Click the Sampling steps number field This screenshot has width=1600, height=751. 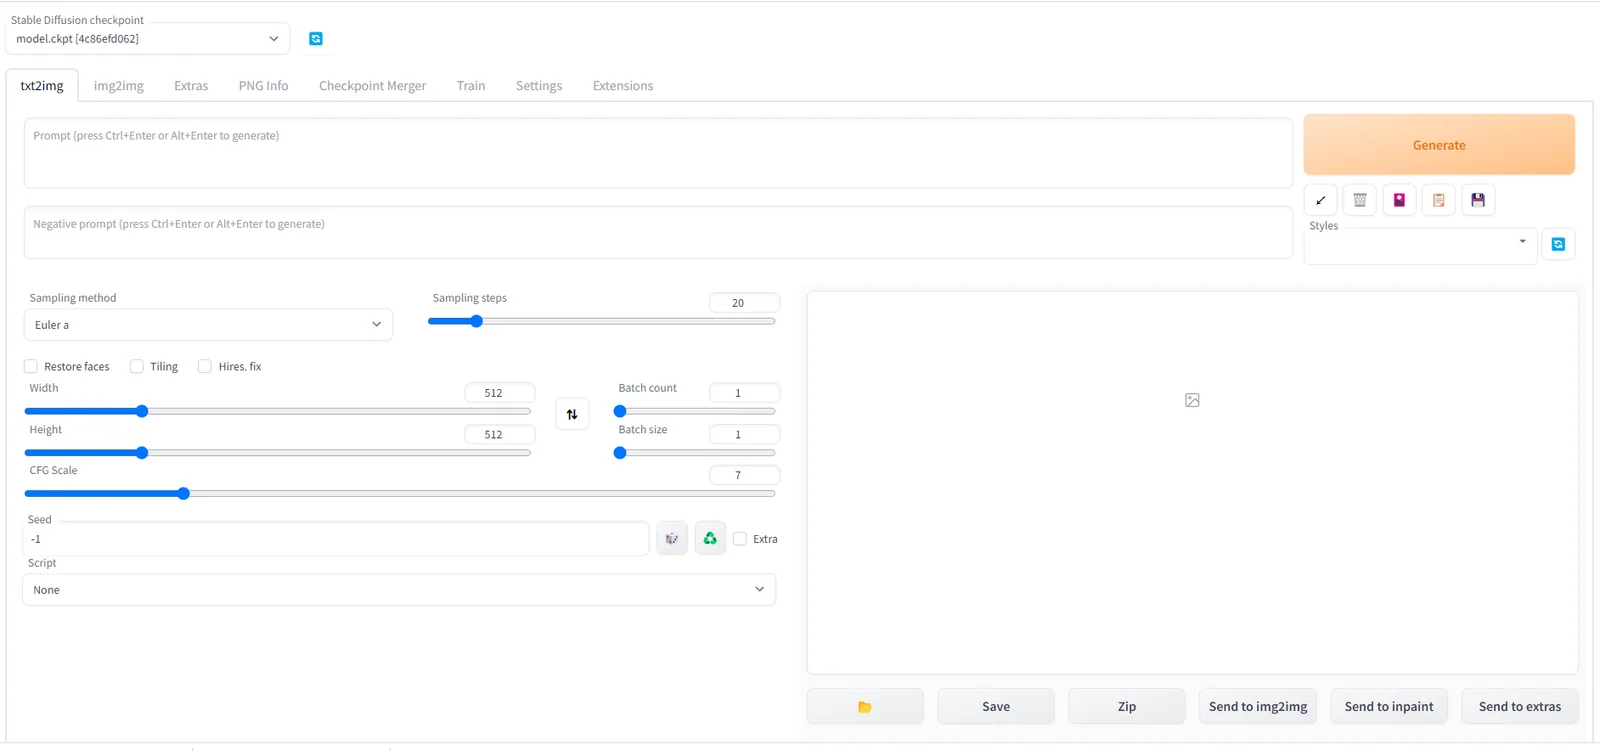(x=744, y=303)
